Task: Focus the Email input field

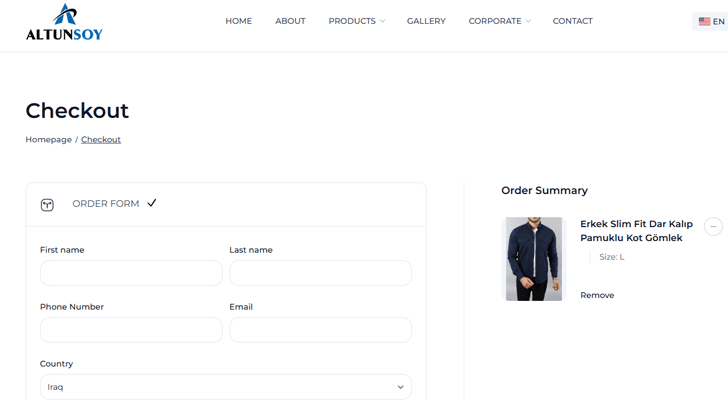Action: tap(320, 330)
